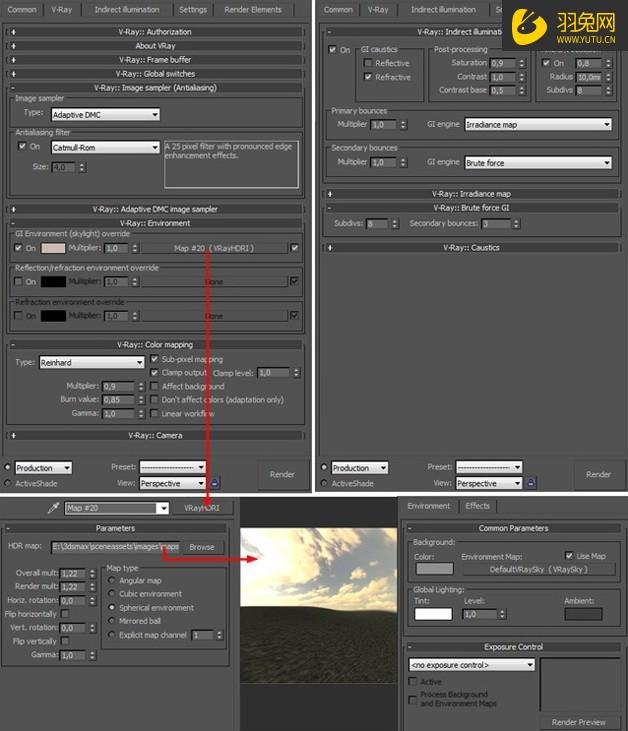Open the Render Elements tab
The height and width of the screenshot is (731, 628).
point(253,9)
